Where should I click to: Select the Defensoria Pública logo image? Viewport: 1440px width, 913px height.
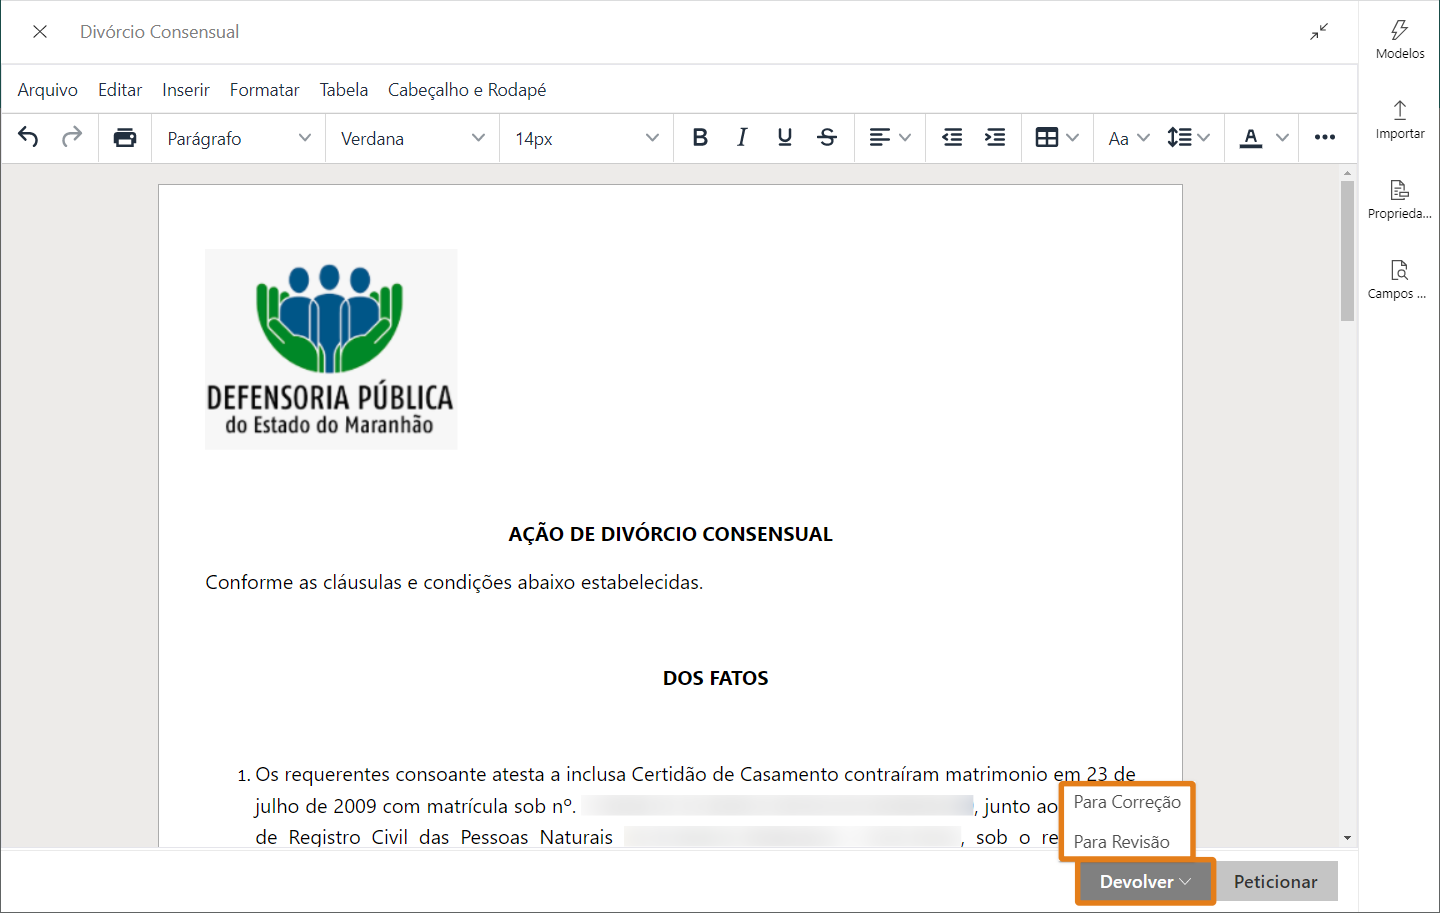tap(331, 349)
